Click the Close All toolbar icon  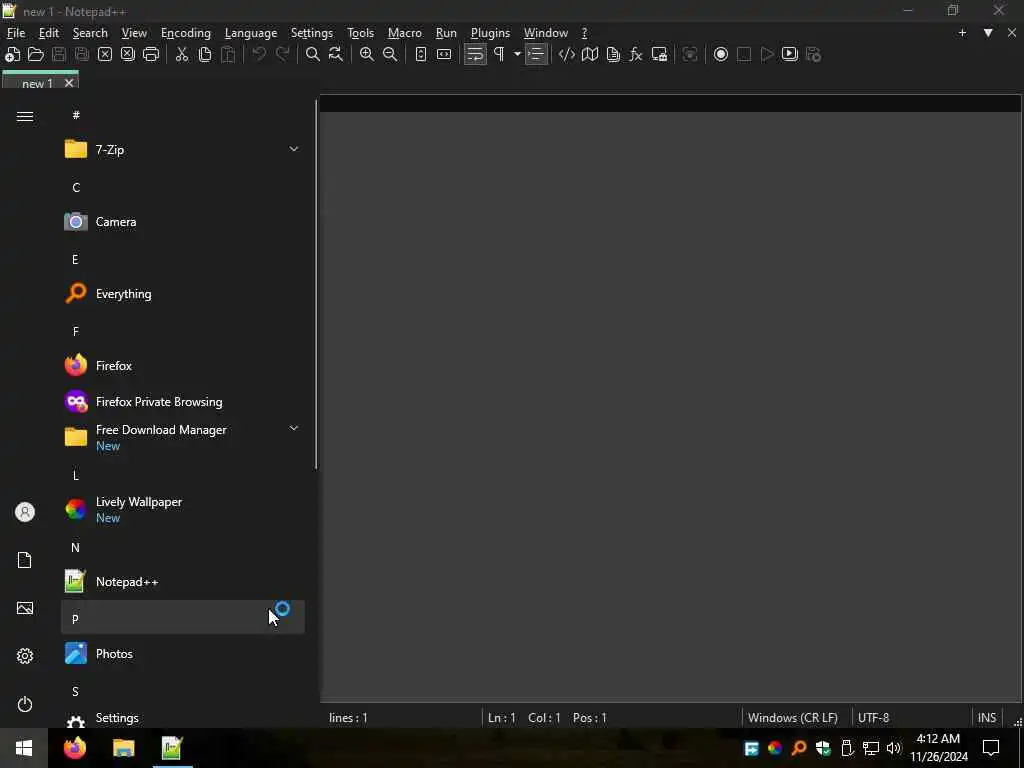click(x=127, y=55)
